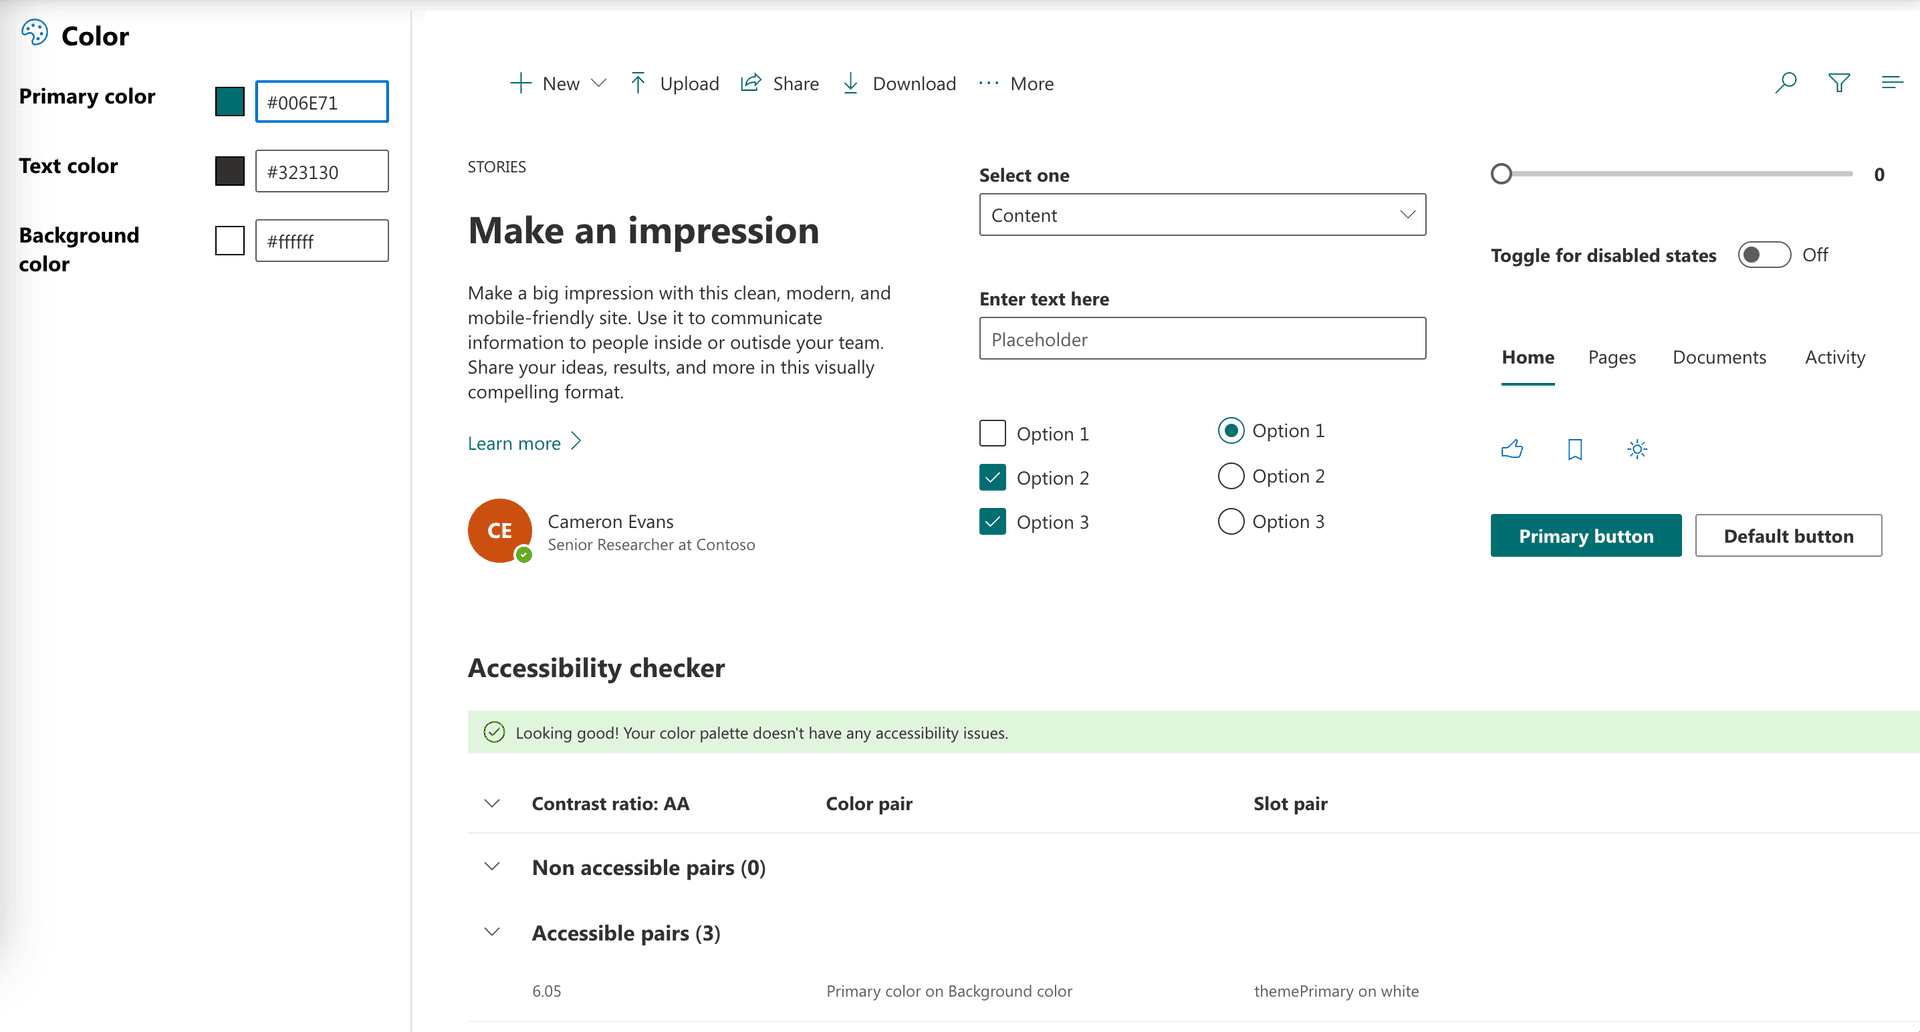
Task: Click the Share icon
Action: coord(750,82)
